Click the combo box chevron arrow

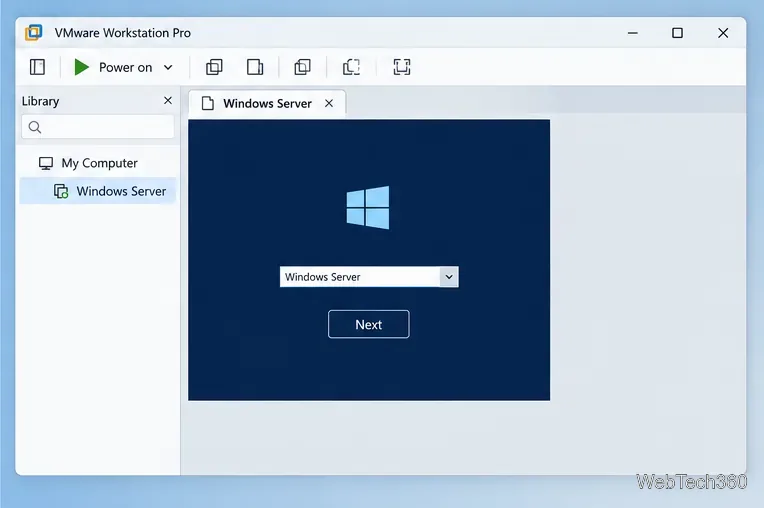pyautogui.click(x=449, y=277)
